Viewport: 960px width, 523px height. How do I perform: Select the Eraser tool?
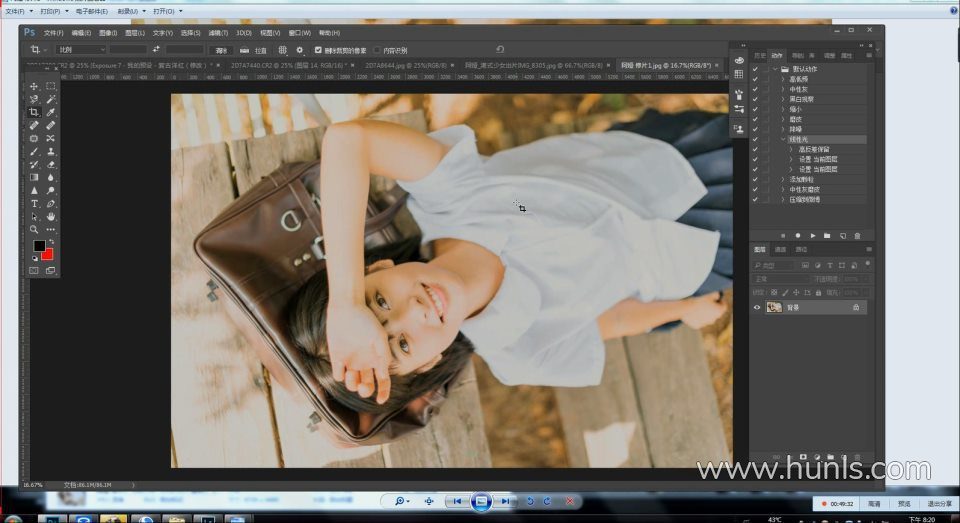point(51,164)
